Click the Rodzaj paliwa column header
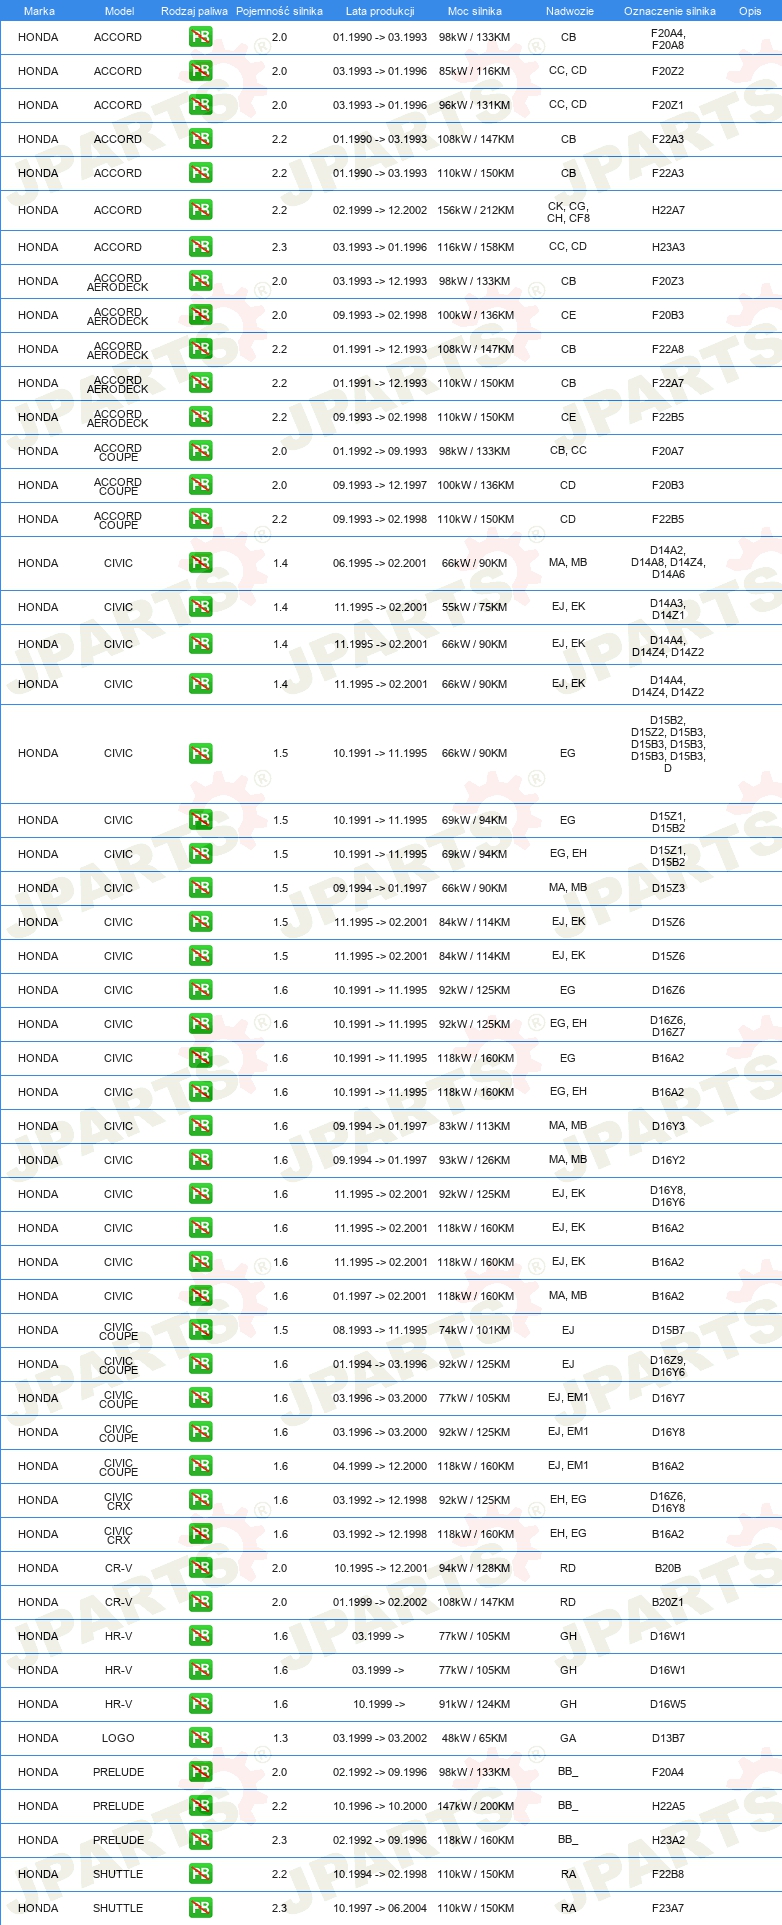Image resolution: width=782 pixels, height=1925 pixels. pyautogui.click(x=194, y=11)
